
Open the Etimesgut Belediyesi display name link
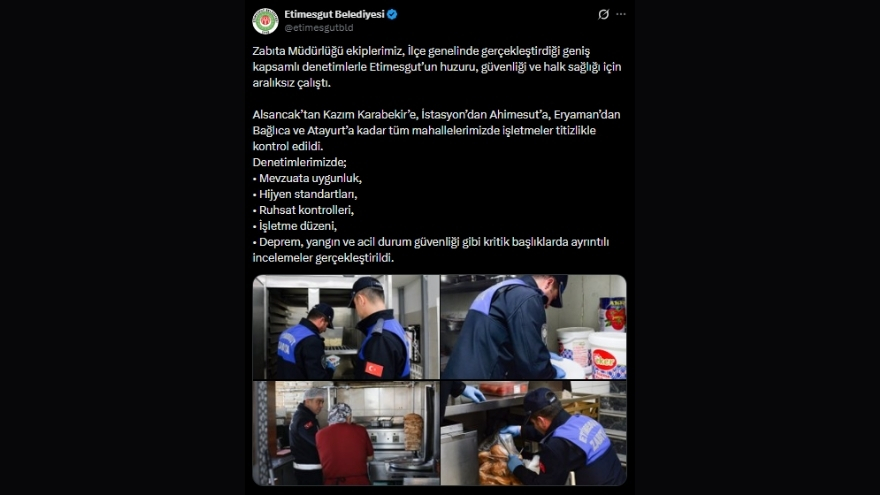[x=334, y=15]
